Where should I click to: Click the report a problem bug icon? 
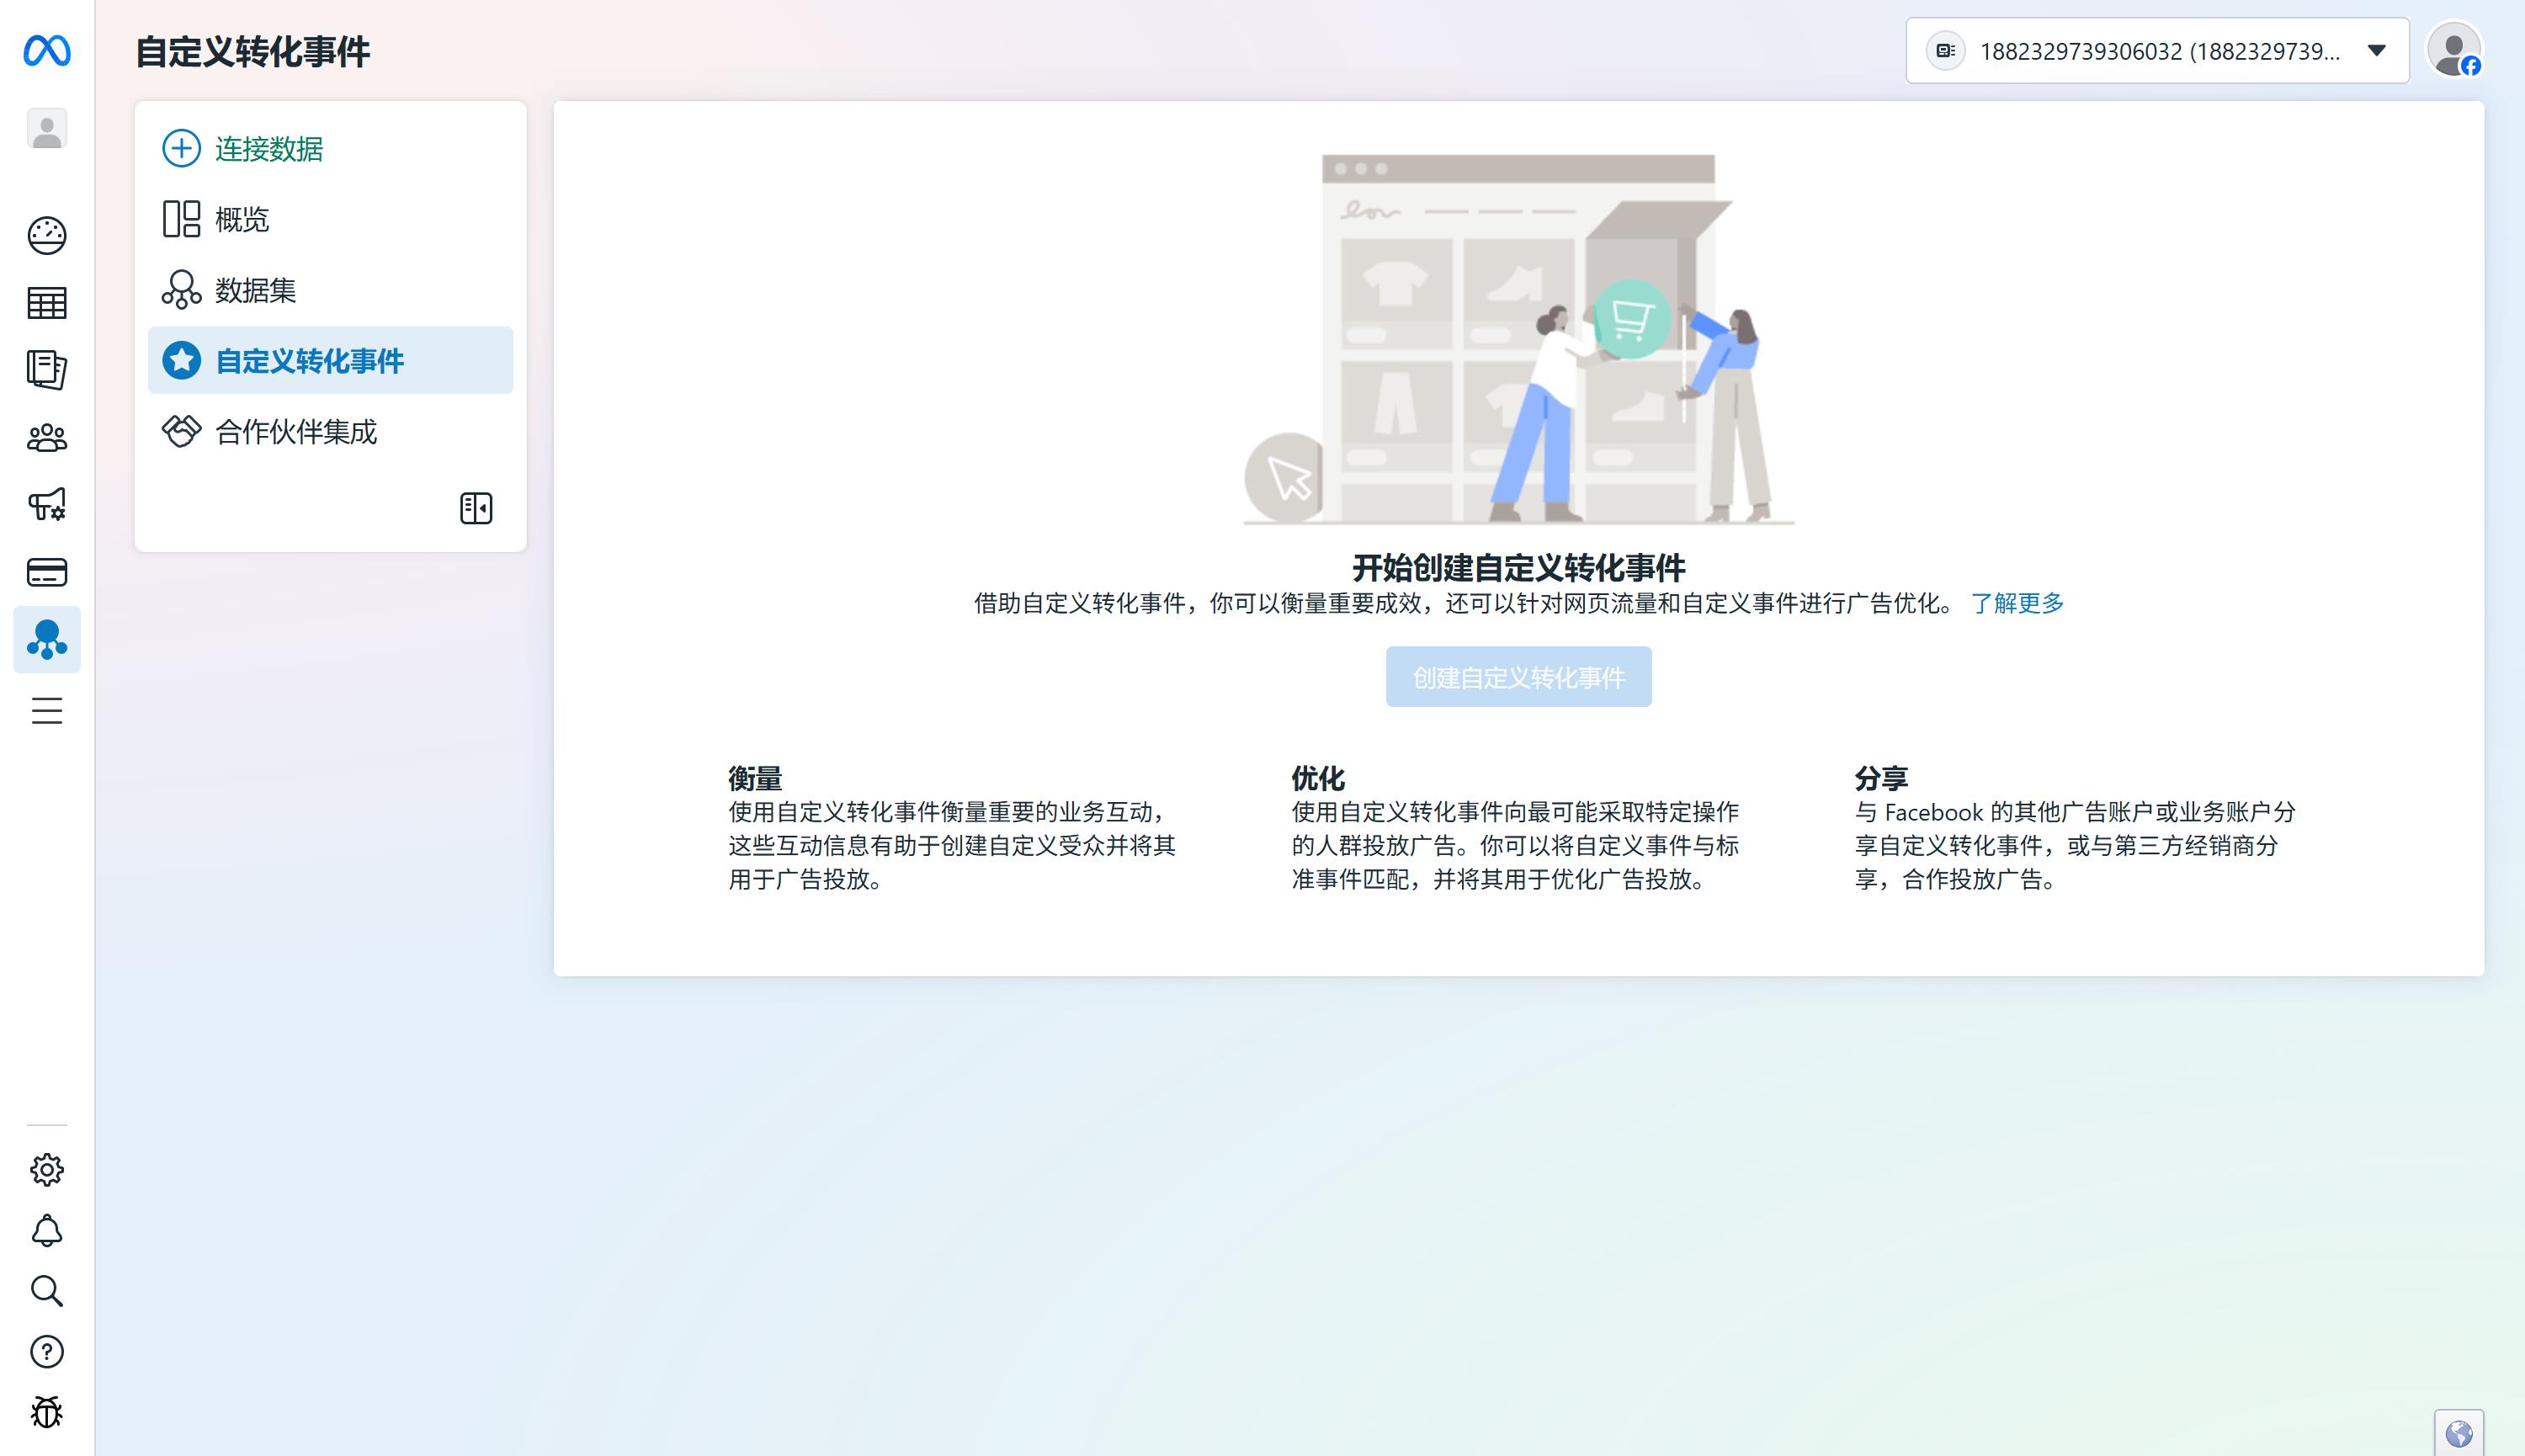tap(47, 1412)
